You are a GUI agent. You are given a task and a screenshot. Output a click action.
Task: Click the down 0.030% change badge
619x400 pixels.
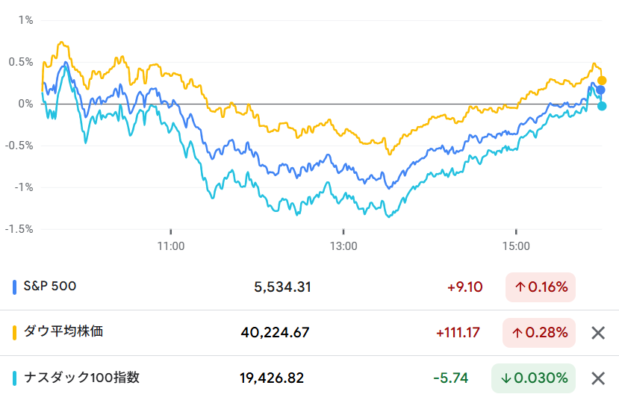[535, 378]
